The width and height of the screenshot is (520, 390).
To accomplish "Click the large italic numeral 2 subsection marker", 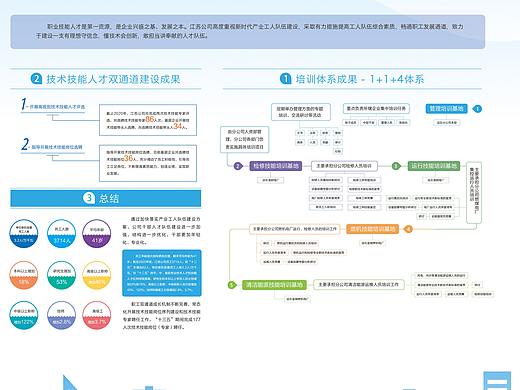I will point(25,144).
